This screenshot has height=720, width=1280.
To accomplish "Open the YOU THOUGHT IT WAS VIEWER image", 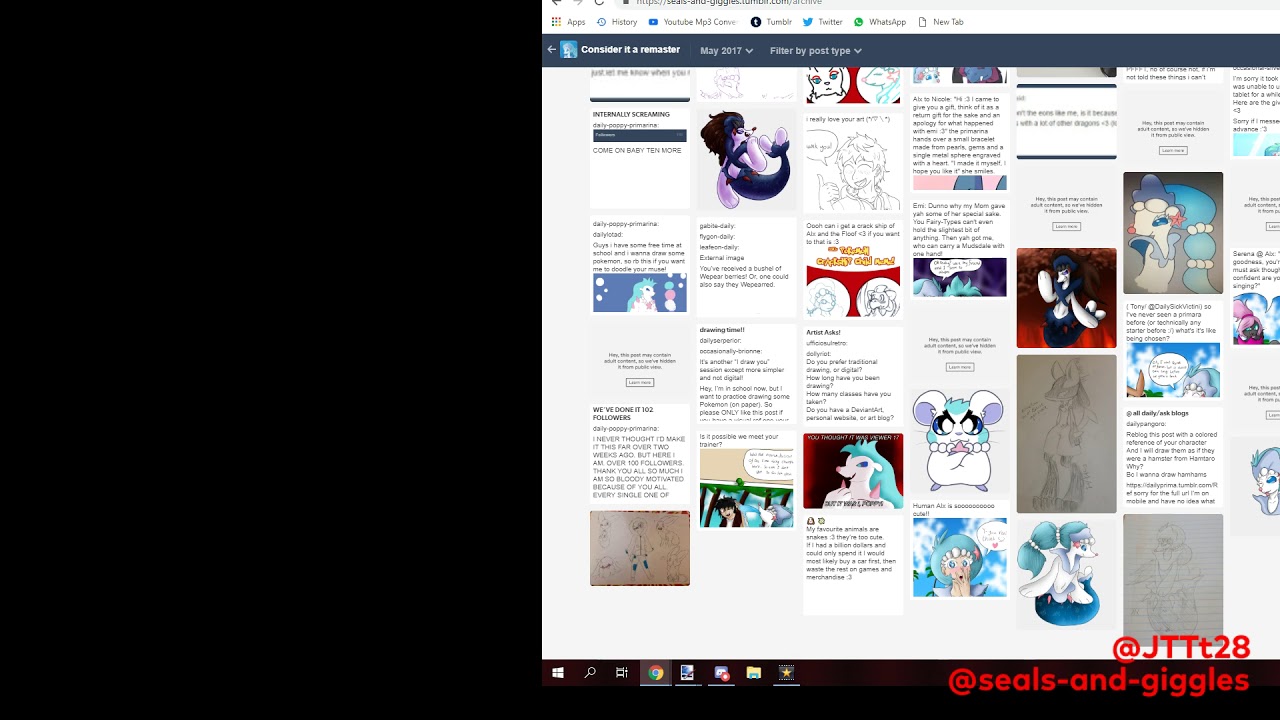I will [853, 470].
